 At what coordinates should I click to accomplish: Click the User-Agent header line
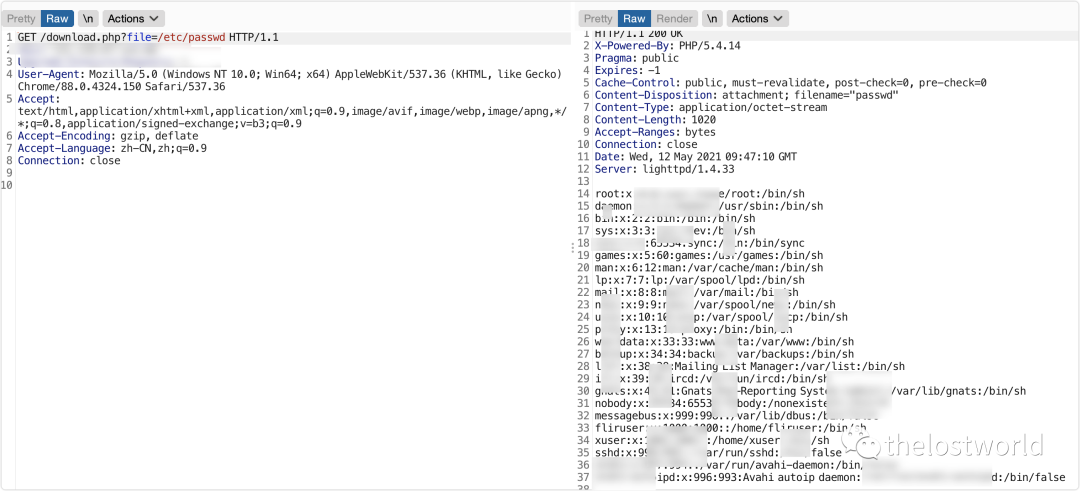290,81
